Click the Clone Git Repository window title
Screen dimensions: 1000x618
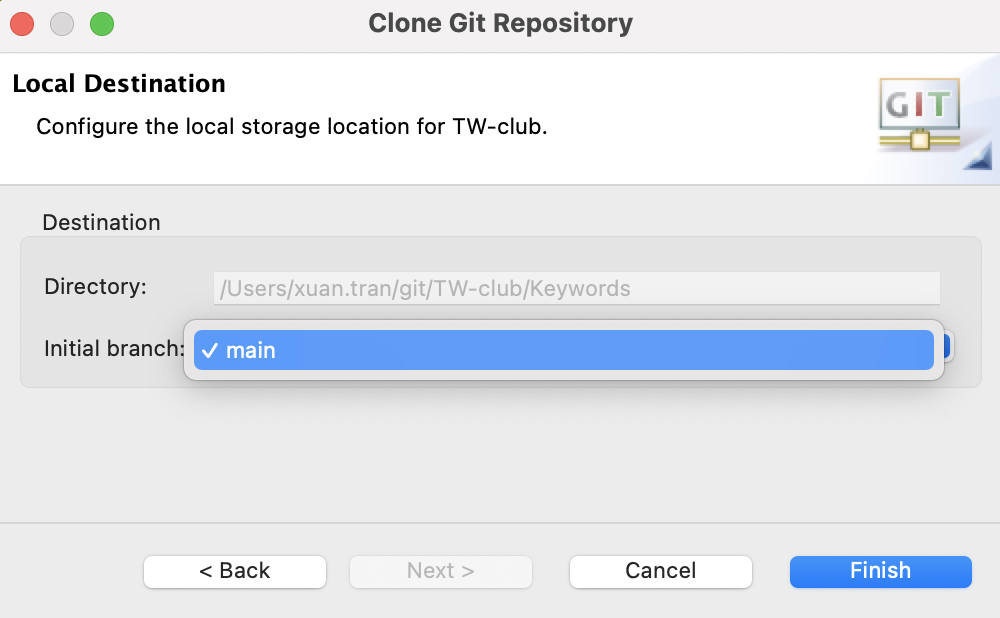(500, 23)
